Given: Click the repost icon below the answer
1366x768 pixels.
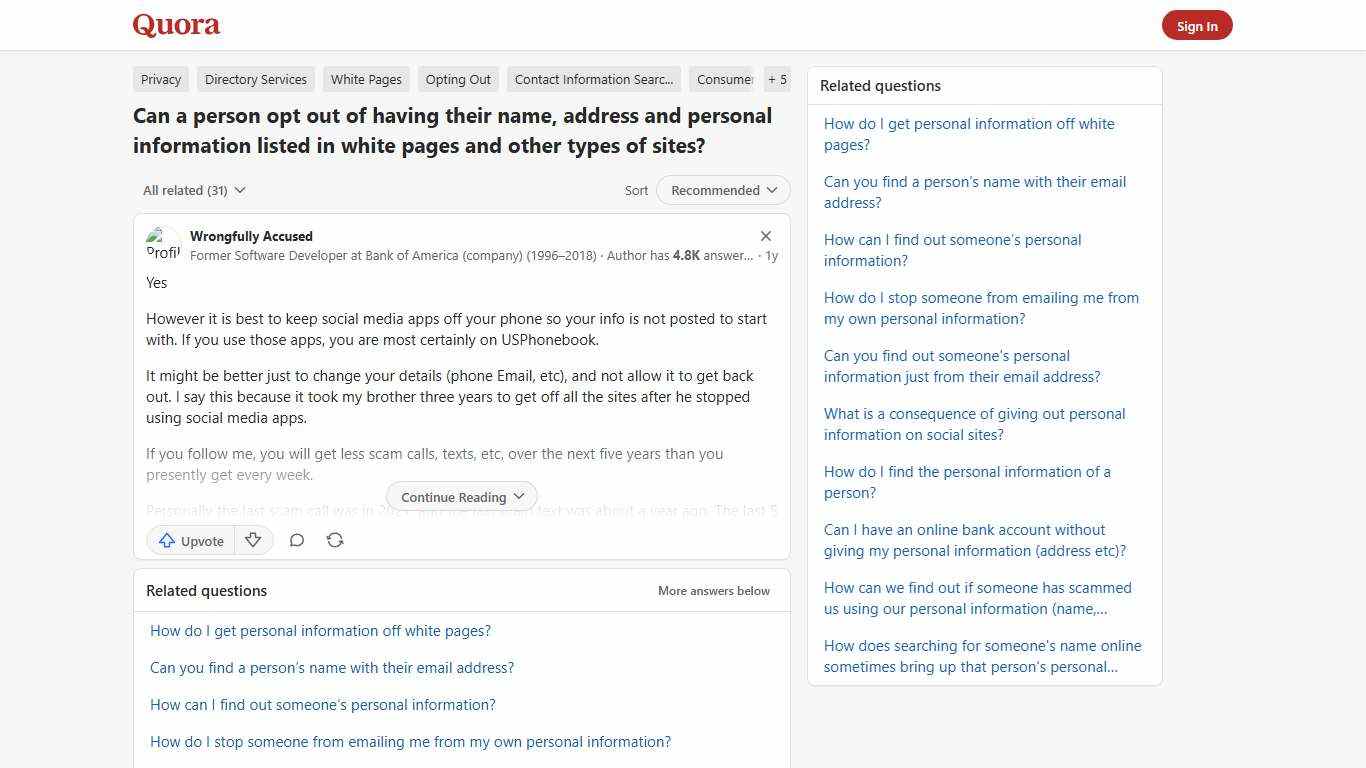Looking at the screenshot, I should click(x=335, y=540).
